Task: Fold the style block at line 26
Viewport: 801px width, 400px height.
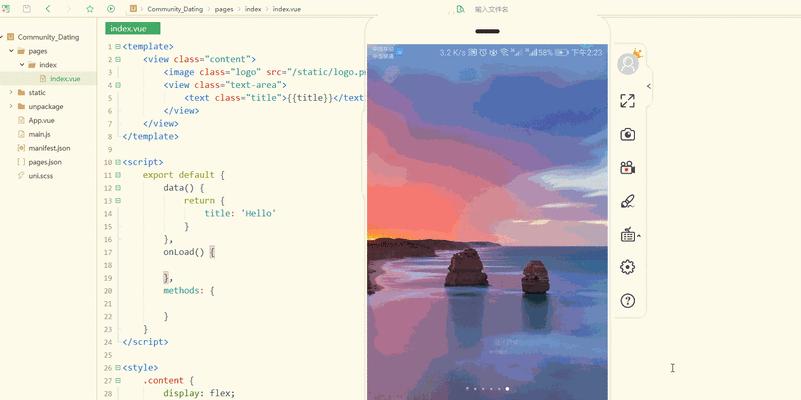Action: [118, 367]
